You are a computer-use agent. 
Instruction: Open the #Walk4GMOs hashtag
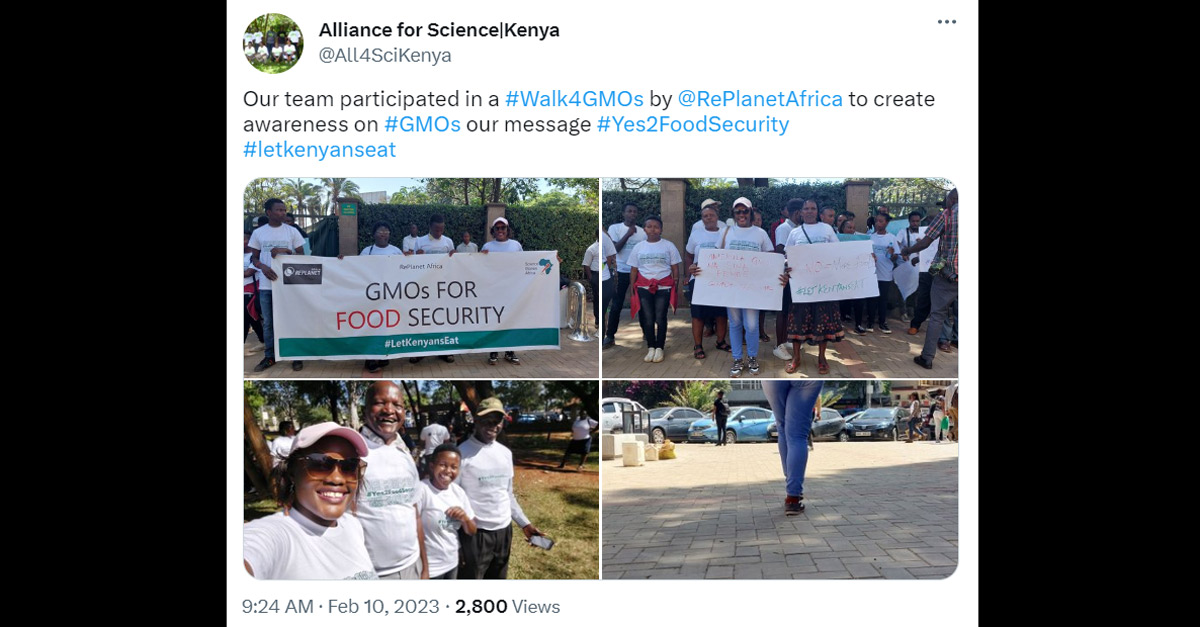tap(574, 99)
